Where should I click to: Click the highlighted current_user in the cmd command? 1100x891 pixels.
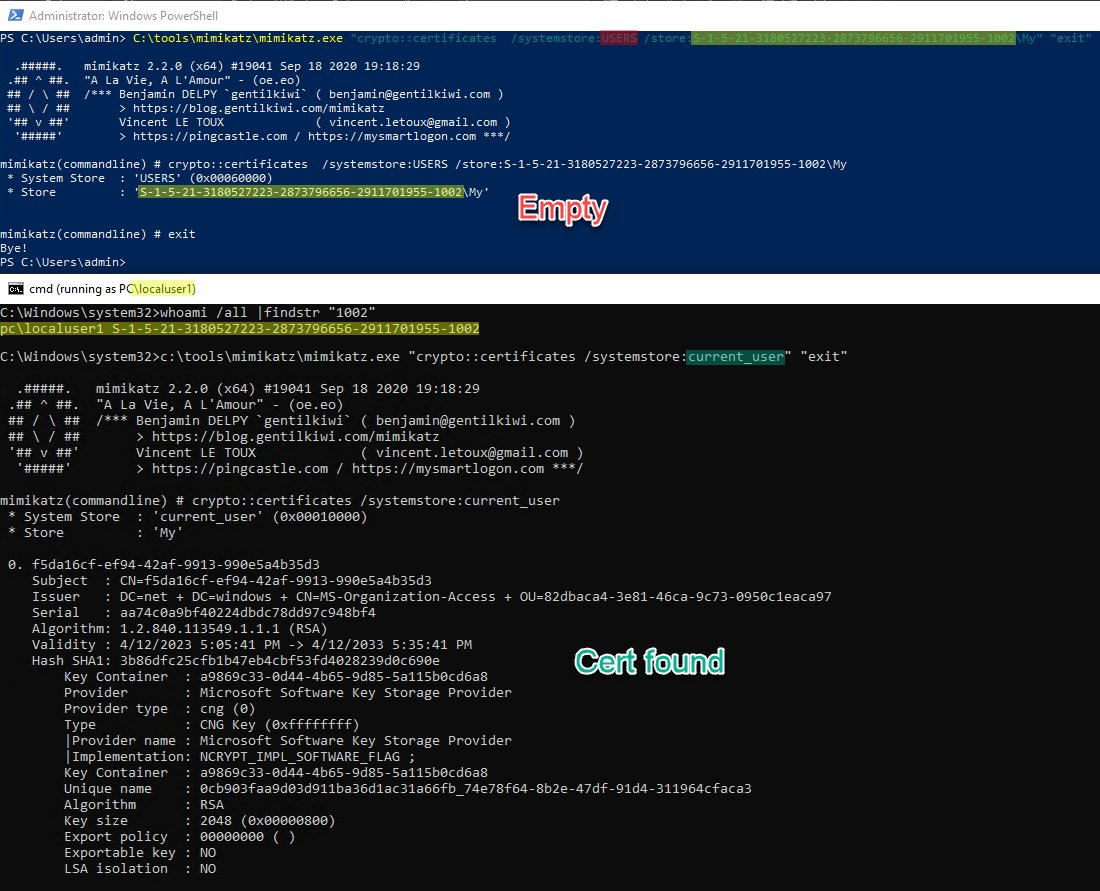point(735,356)
